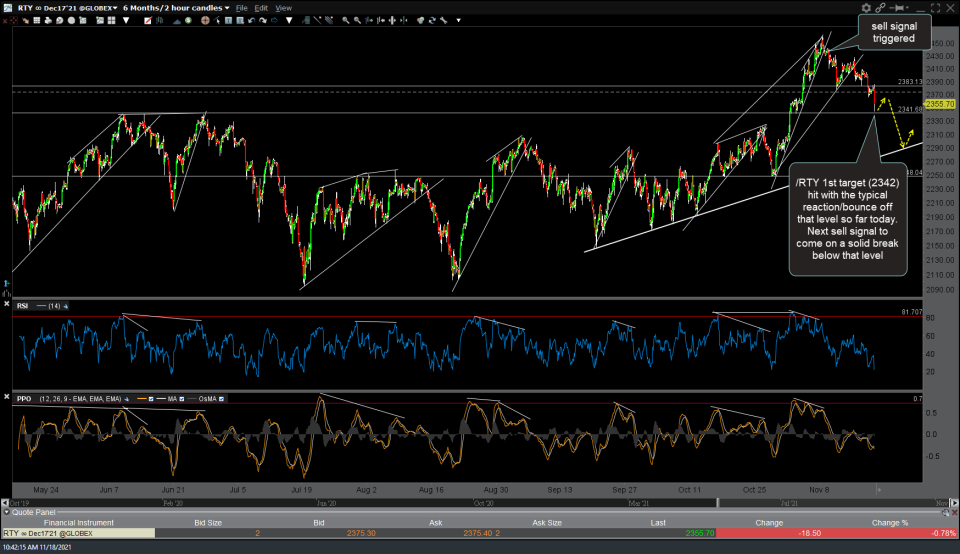The height and width of the screenshot is (554, 960).
Task: Click the application icon beside RTY symbol
Action: (8, 7)
